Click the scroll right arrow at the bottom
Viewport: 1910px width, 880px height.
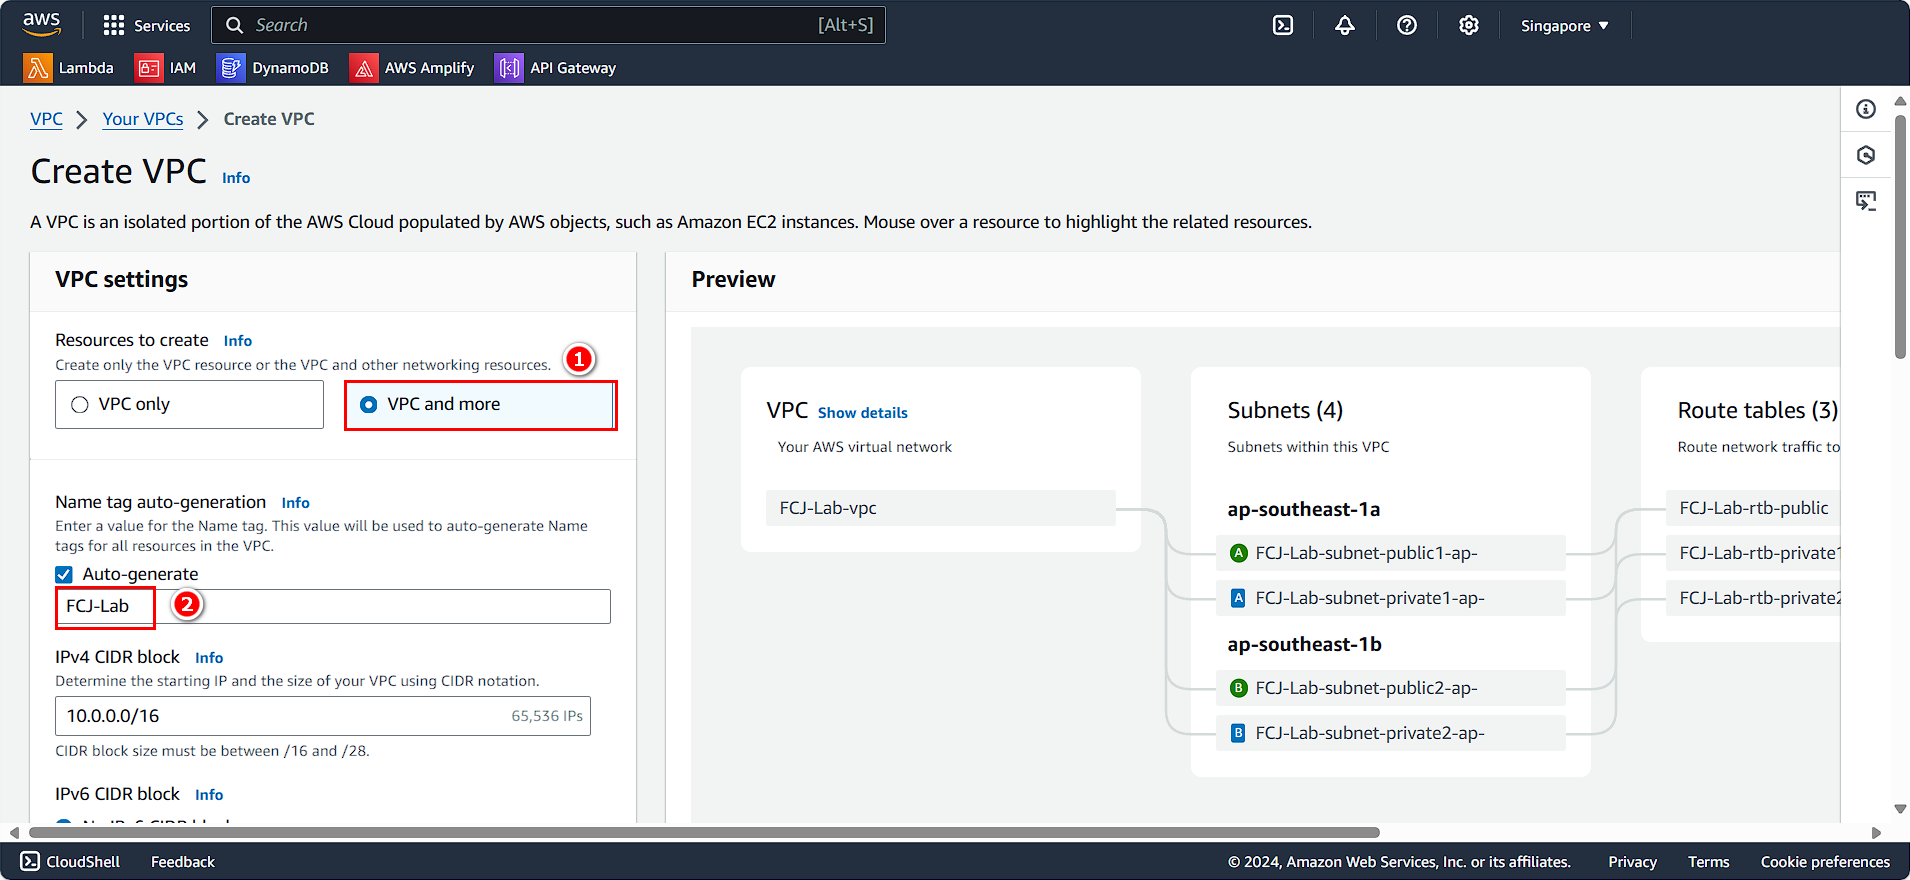click(1876, 832)
